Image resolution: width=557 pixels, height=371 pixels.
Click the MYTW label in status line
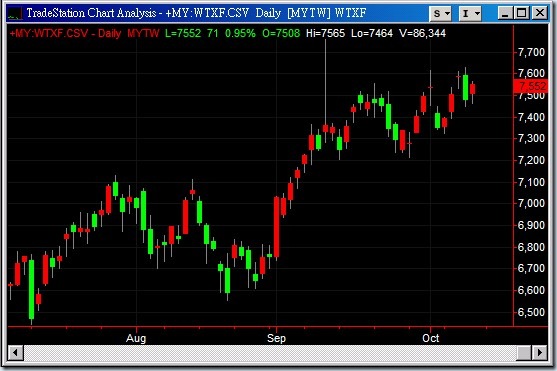tap(143, 33)
